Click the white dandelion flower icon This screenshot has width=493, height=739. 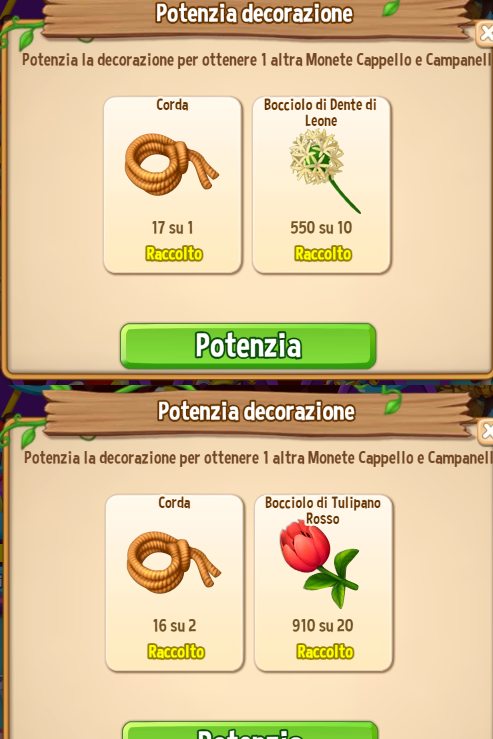(x=323, y=171)
